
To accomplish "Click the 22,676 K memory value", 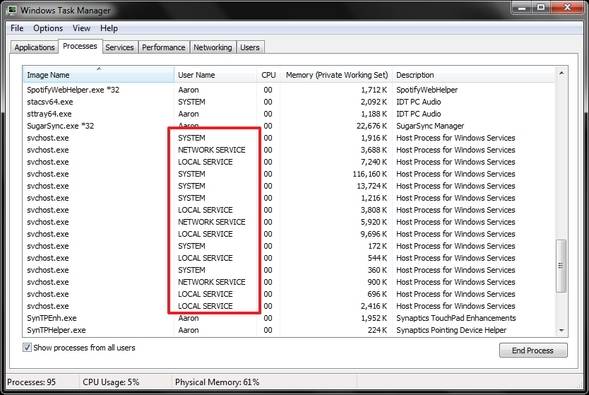I will click(x=372, y=126).
